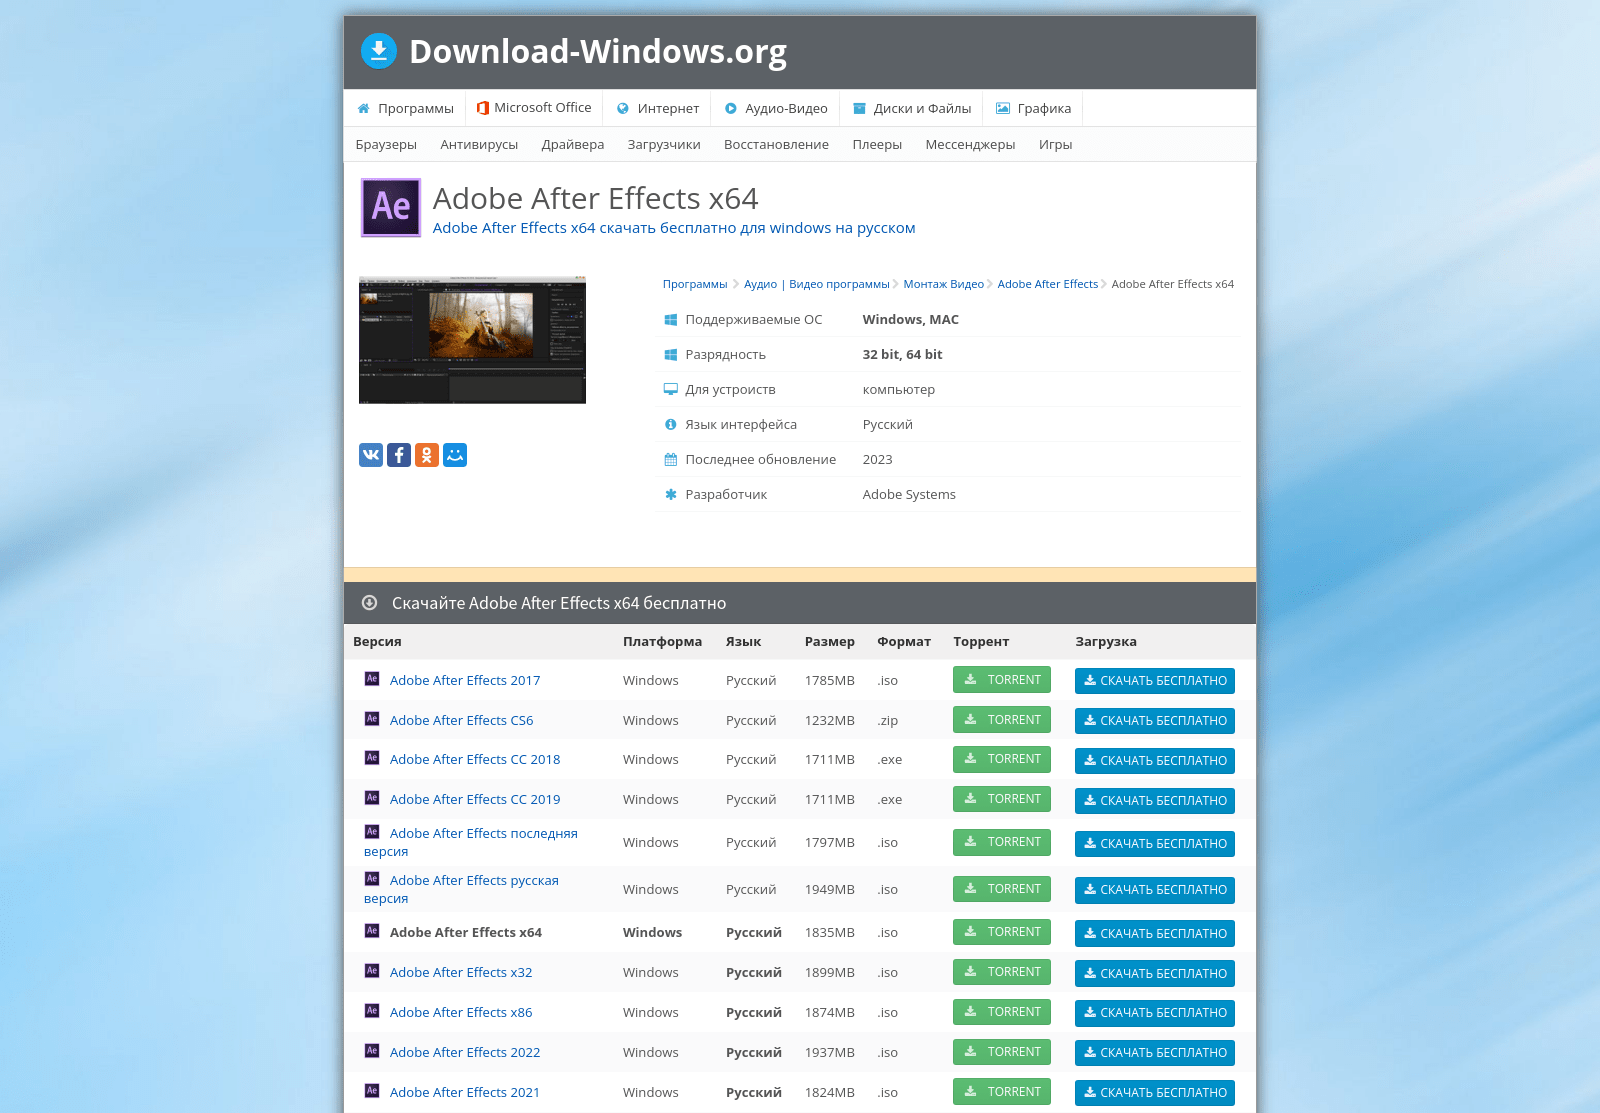Click TORRENT button for After Effects CS6
The width and height of the screenshot is (1600, 1113).
click(x=1002, y=719)
